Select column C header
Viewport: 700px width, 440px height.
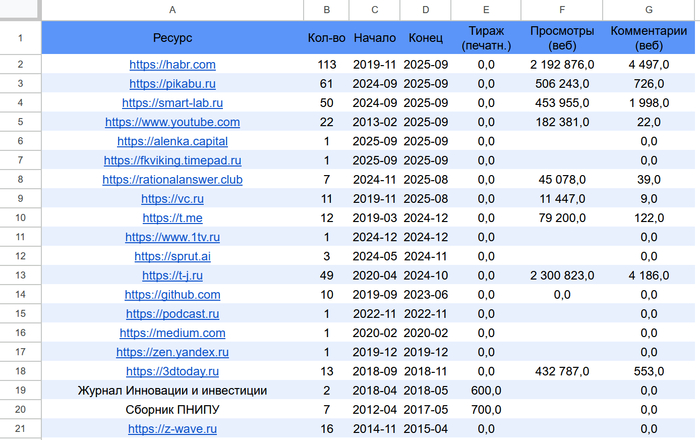[375, 10]
